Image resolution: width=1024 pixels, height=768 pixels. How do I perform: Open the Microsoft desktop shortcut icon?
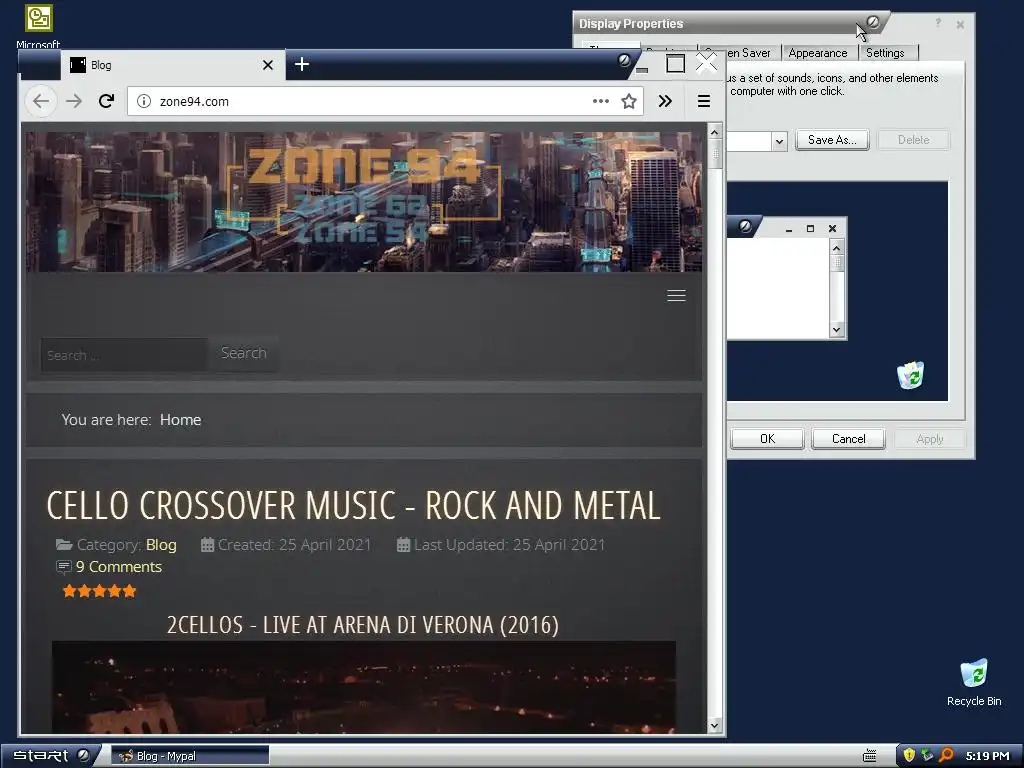39,26
